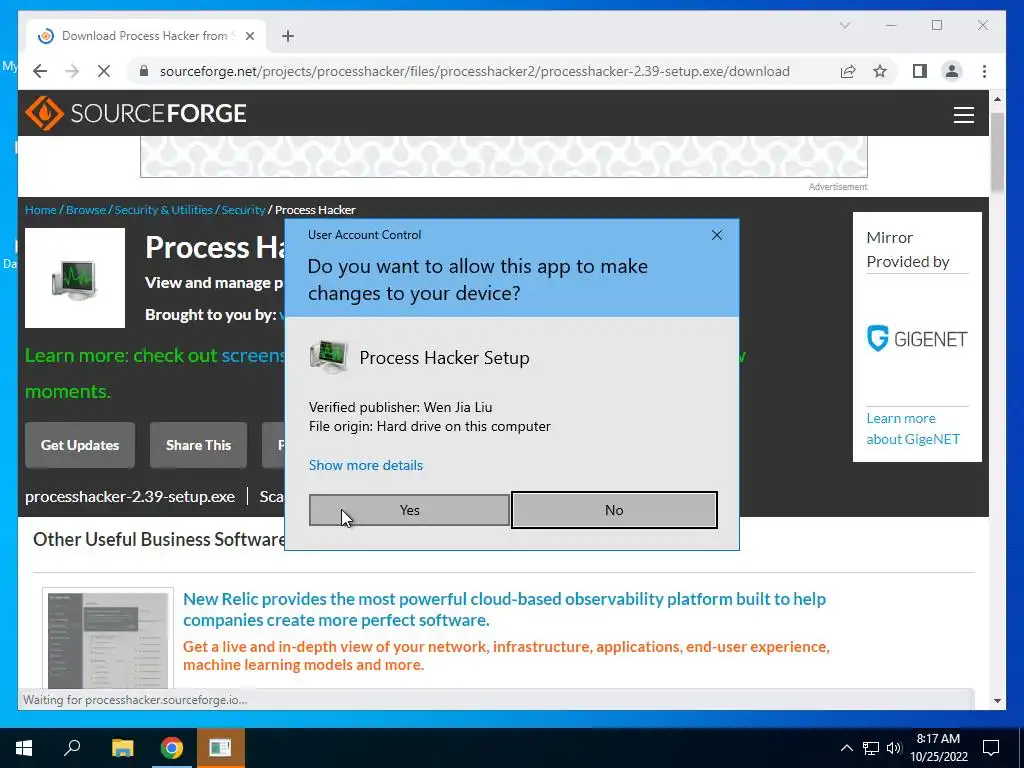Click the network tray icon
This screenshot has width=1024, height=768.
click(x=871, y=748)
